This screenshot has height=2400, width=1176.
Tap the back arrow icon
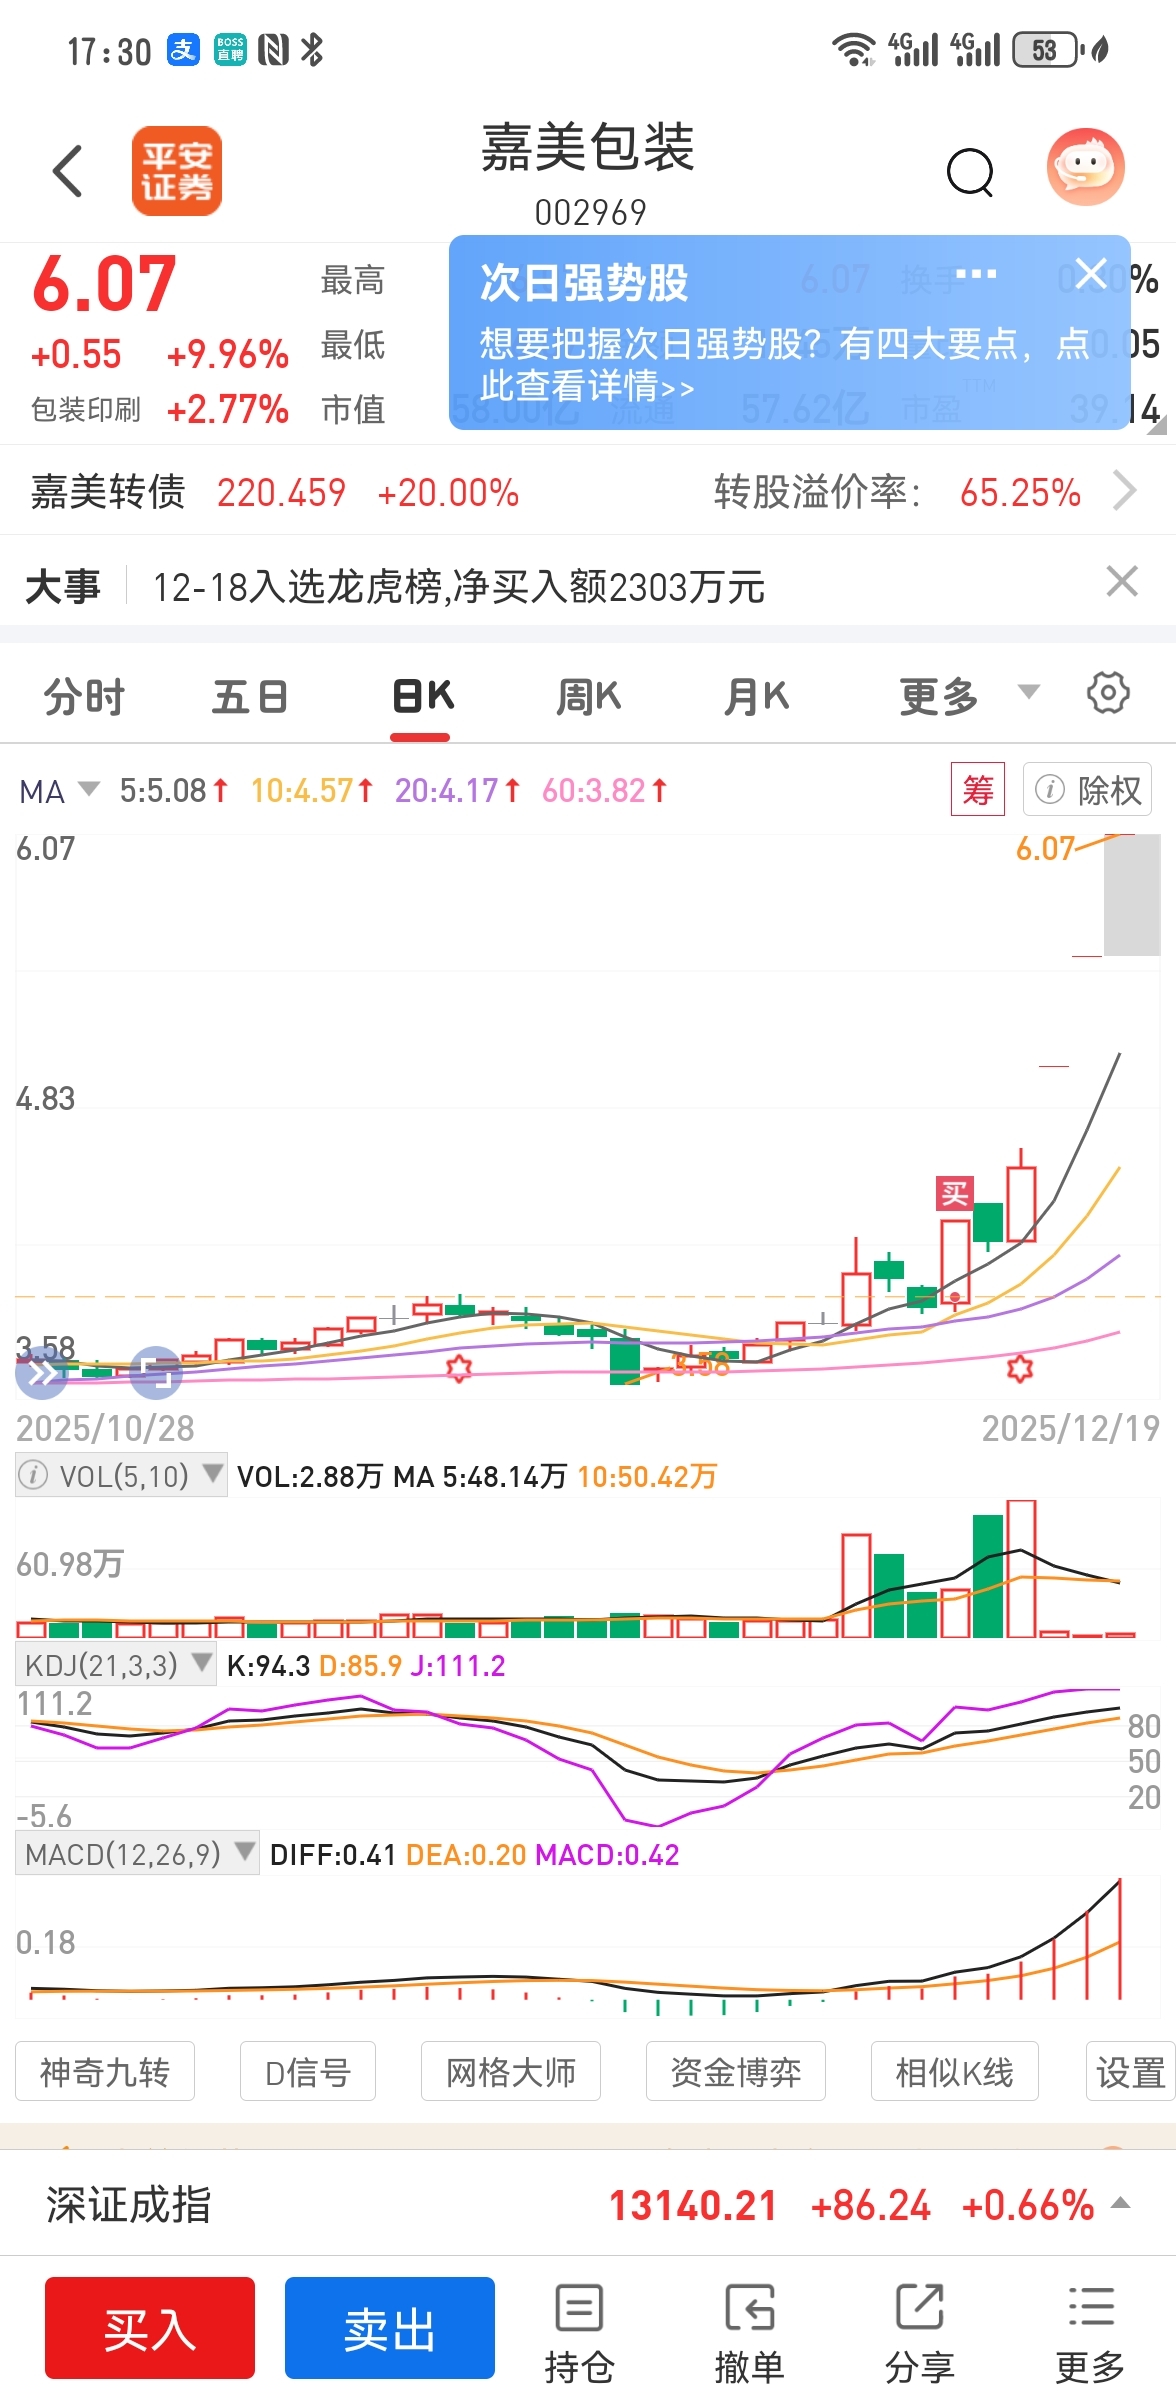67,171
